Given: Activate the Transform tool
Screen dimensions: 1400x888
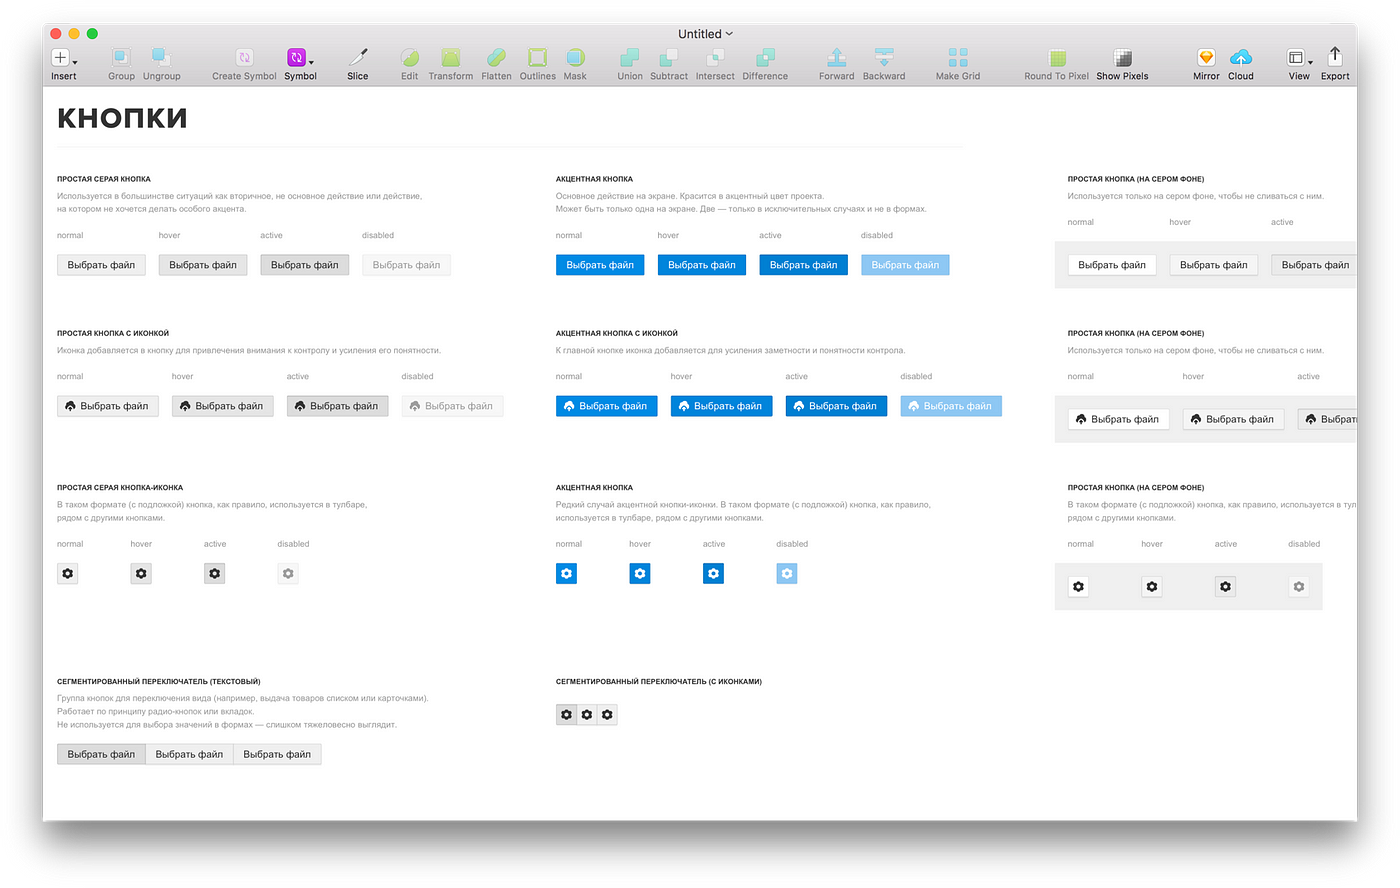Looking at the screenshot, I should (451, 57).
